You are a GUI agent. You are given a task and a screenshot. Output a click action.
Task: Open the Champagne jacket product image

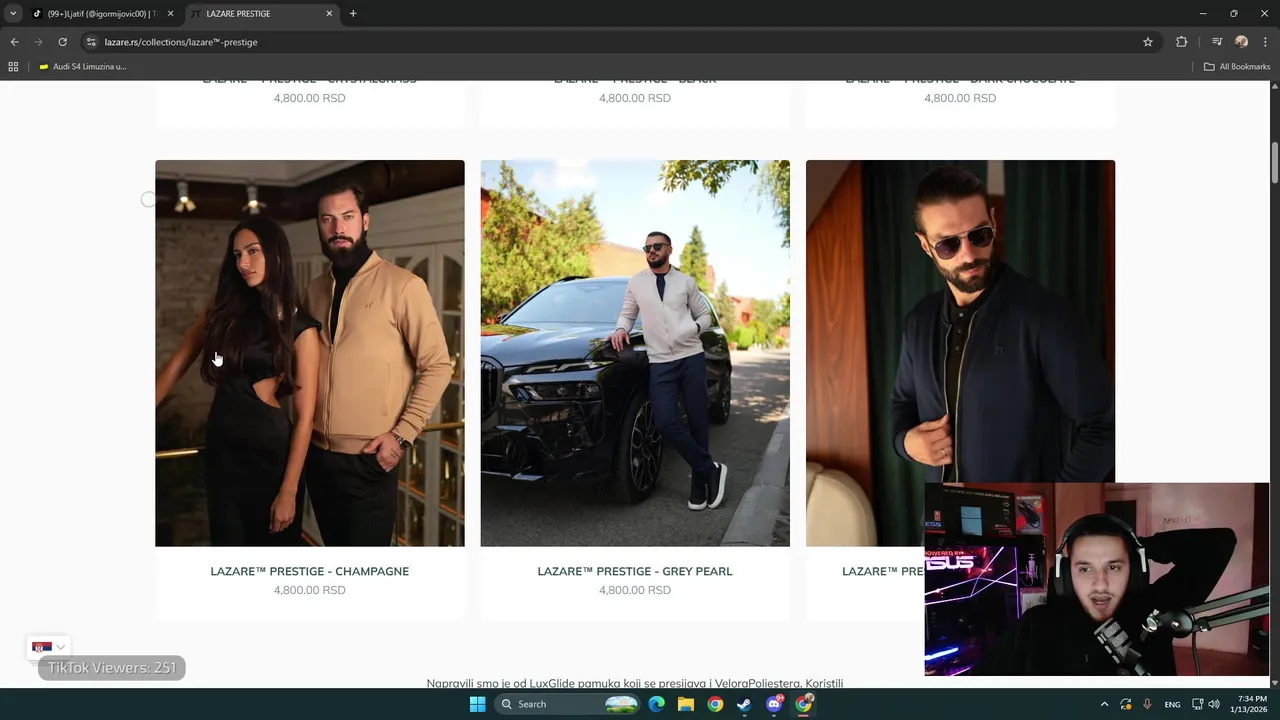coord(310,353)
